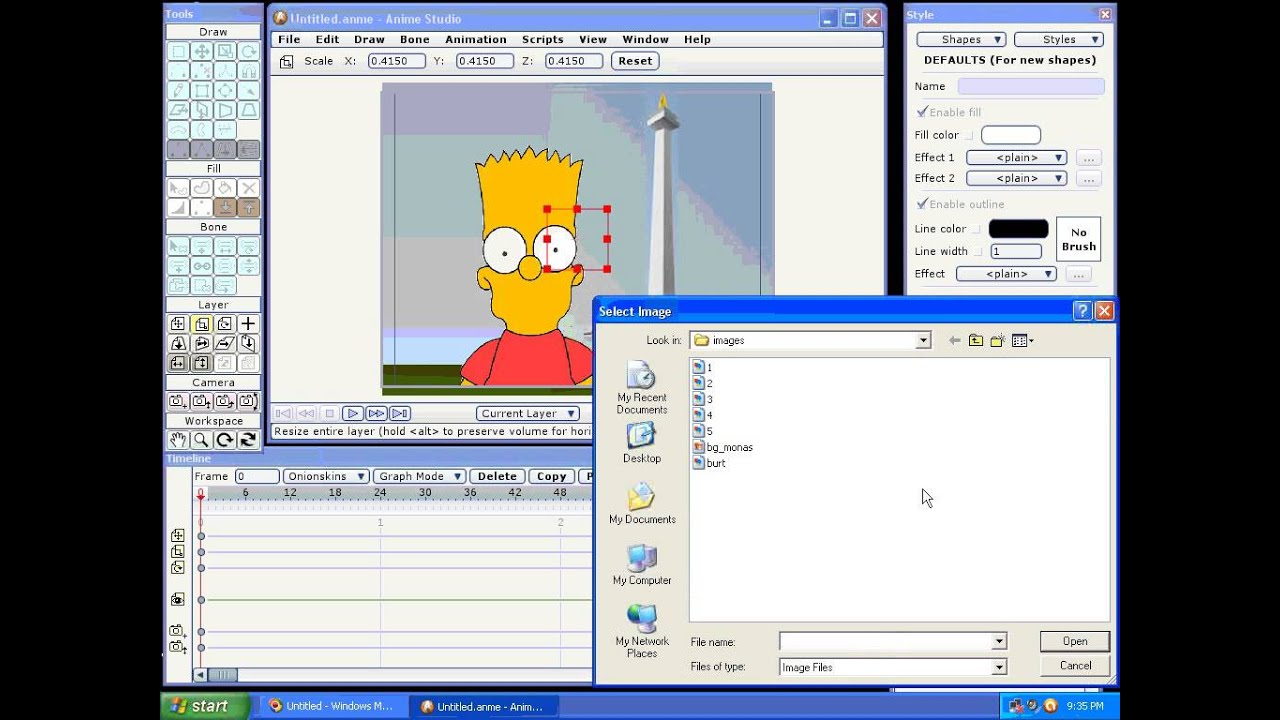Viewport: 1280px width, 720px height.
Task: Select the bg_monas image file
Action: (722, 447)
